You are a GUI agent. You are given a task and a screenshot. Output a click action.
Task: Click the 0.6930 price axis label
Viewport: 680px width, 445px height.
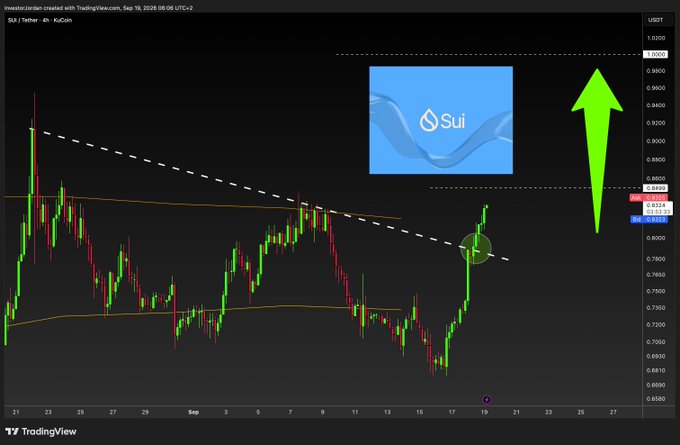pyautogui.click(x=656, y=356)
